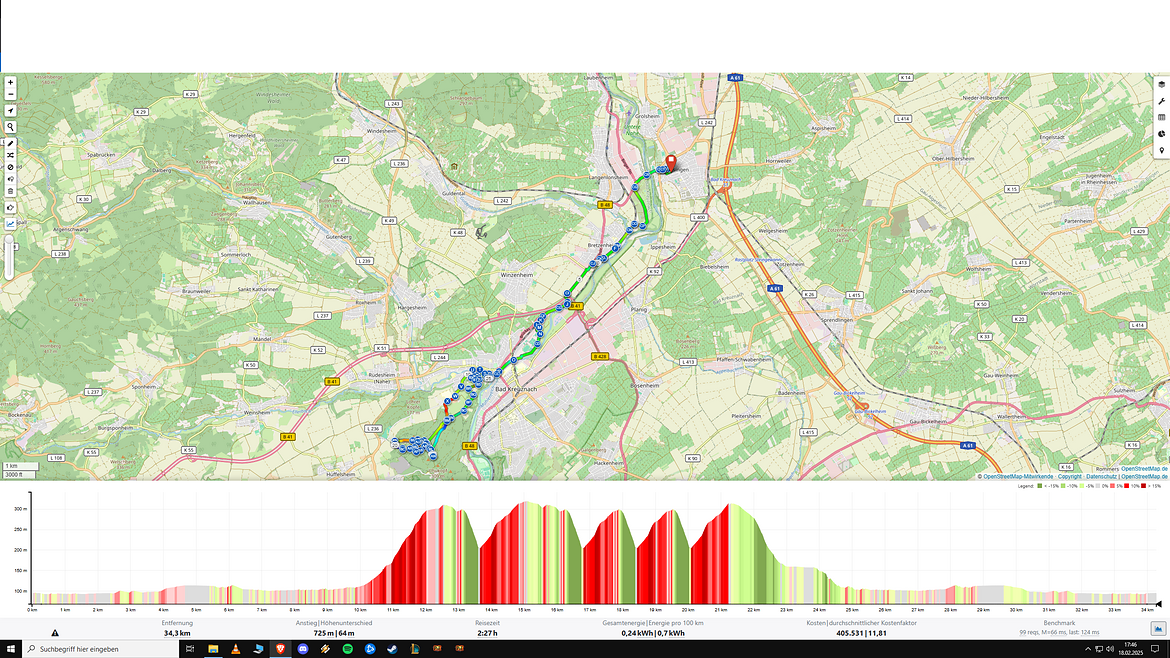Image resolution: width=1170 pixels, height=658 pixels.
Task: Open the magnifier search tool on map
Action: click(10, 127)
